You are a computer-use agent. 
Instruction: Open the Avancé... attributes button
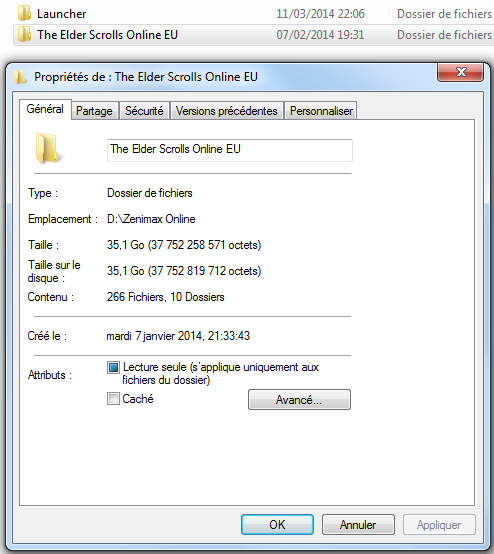(x=299, y=400)
